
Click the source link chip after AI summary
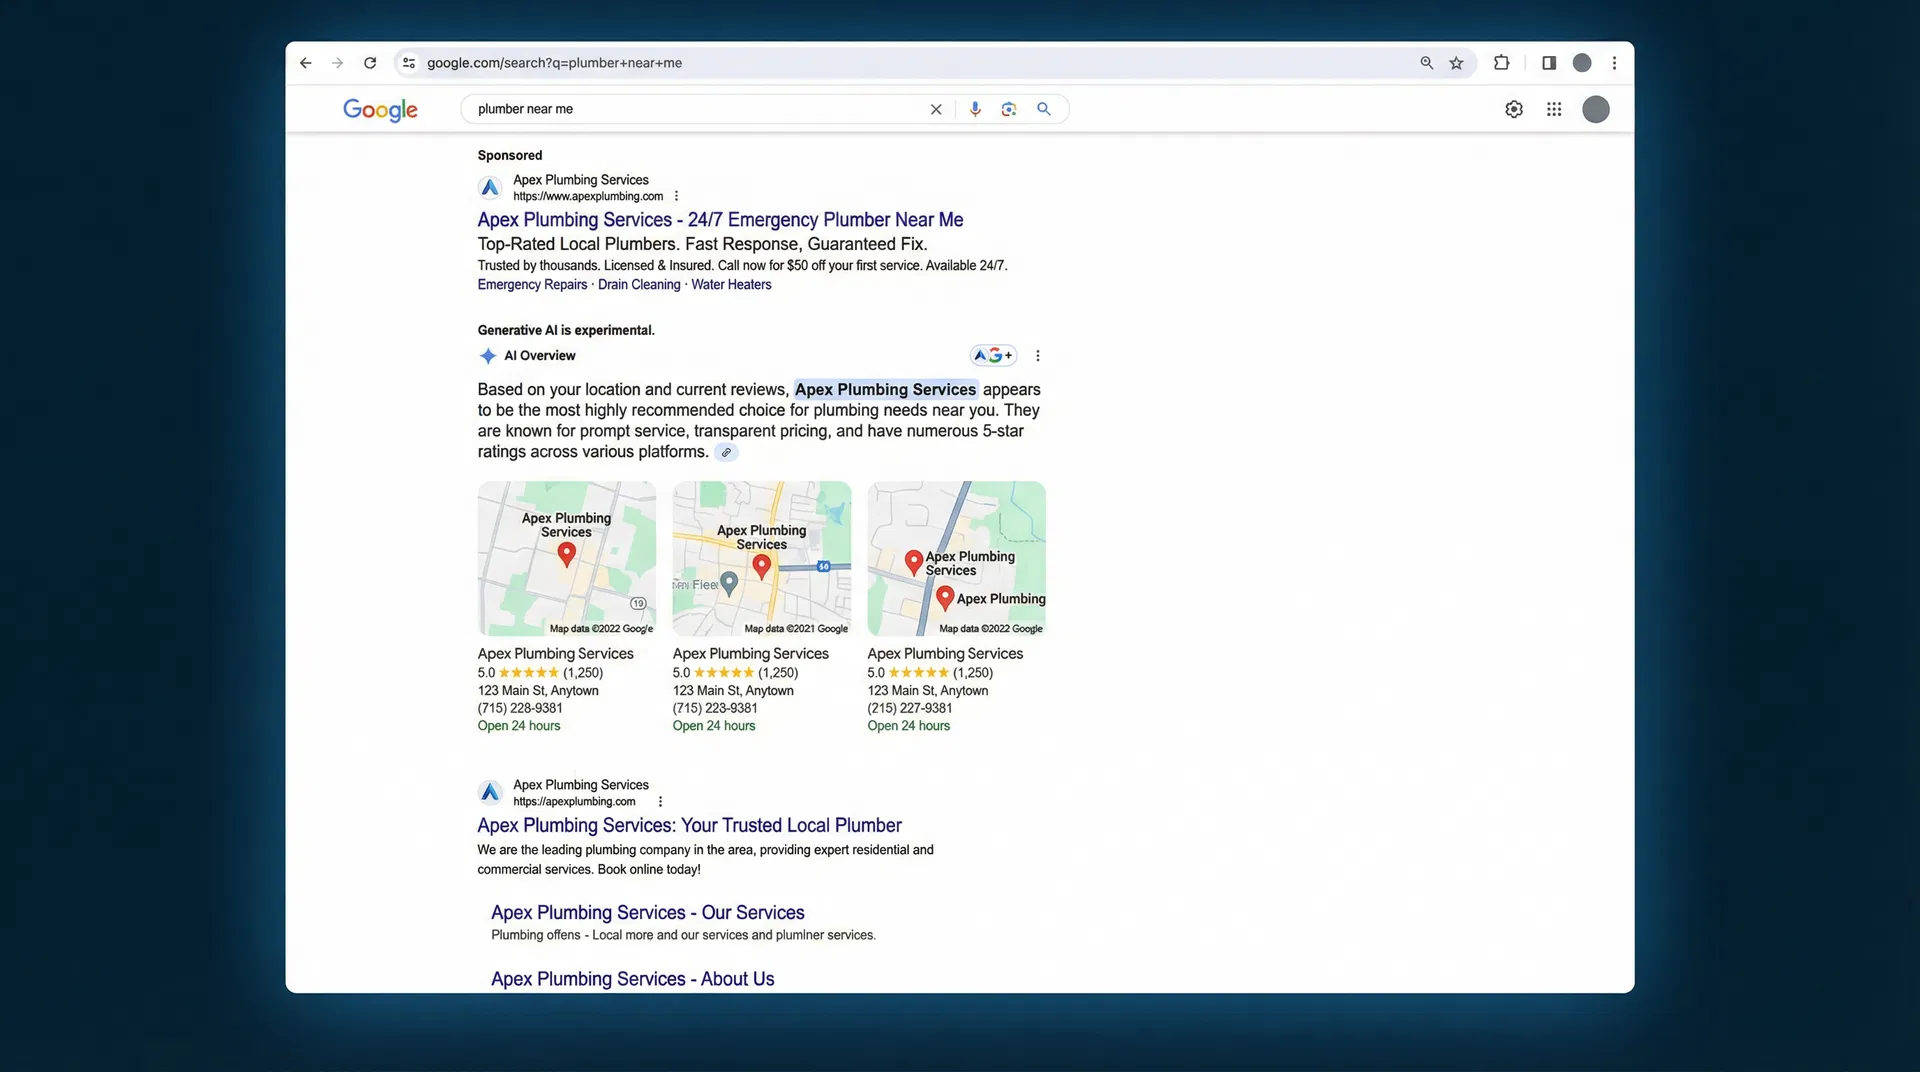click(x=726, y=452)
